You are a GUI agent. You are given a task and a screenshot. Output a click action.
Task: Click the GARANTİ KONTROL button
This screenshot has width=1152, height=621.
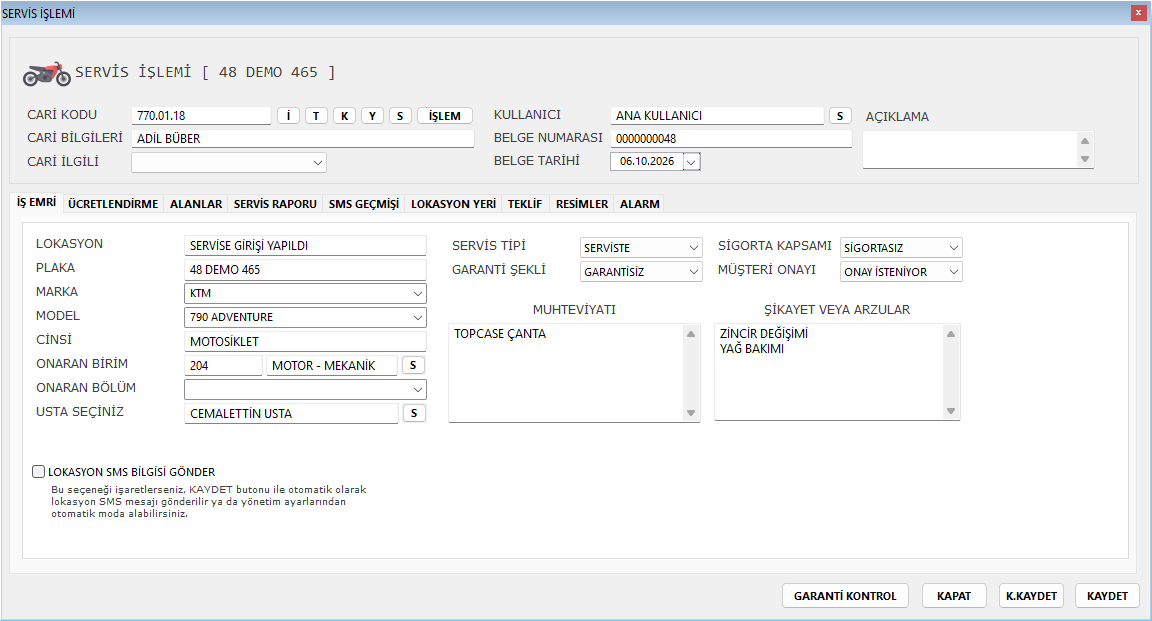845,596
